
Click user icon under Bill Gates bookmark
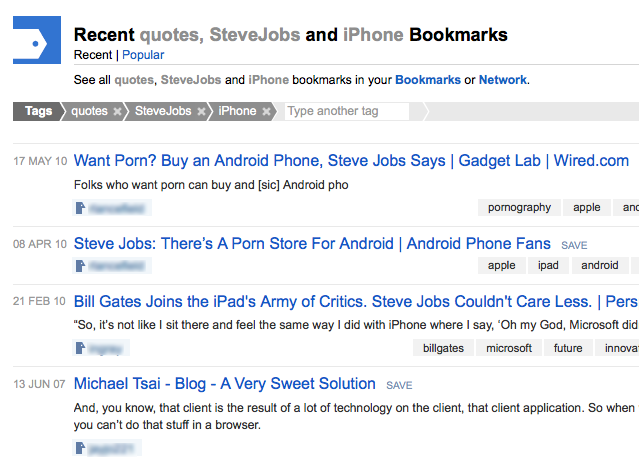click(x=81, y=348)
